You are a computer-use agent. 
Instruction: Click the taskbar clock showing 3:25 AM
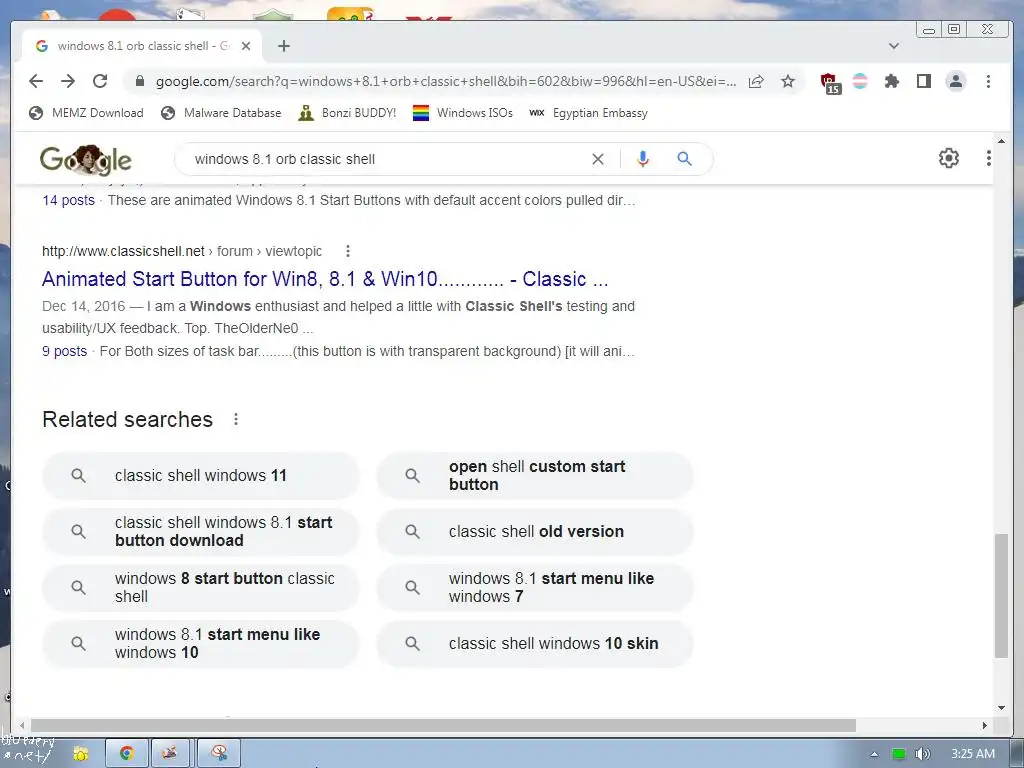coord(972,754)
